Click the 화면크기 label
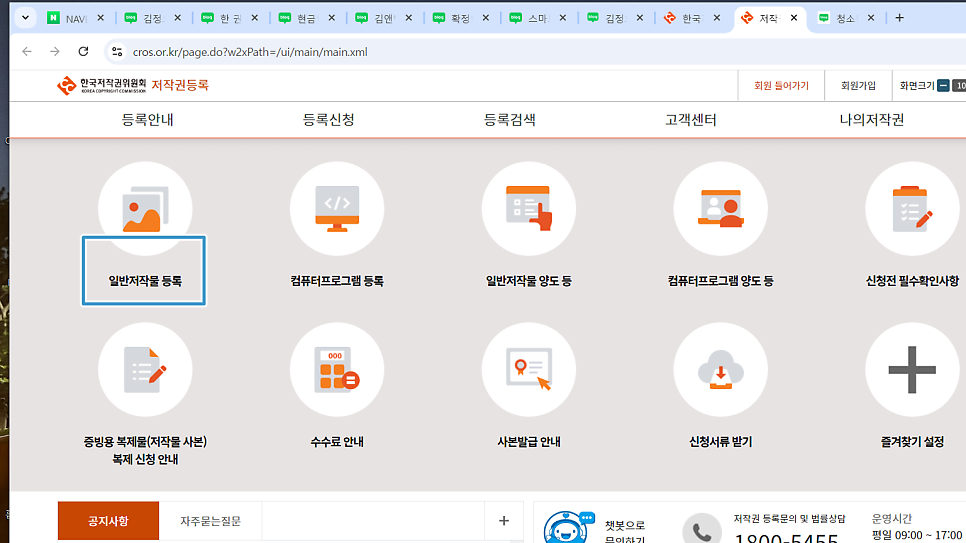This screenshot has width=966, height=543. [917, 86]
